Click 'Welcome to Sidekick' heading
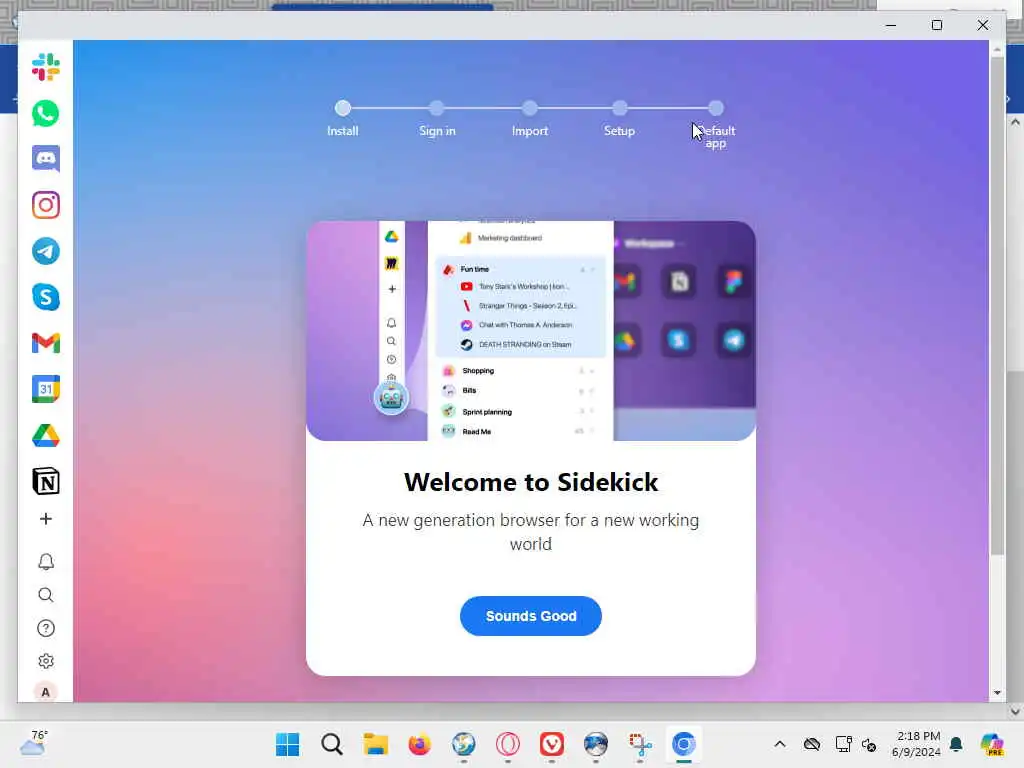This screenshot has height=768, width=1024. [531, 482]
